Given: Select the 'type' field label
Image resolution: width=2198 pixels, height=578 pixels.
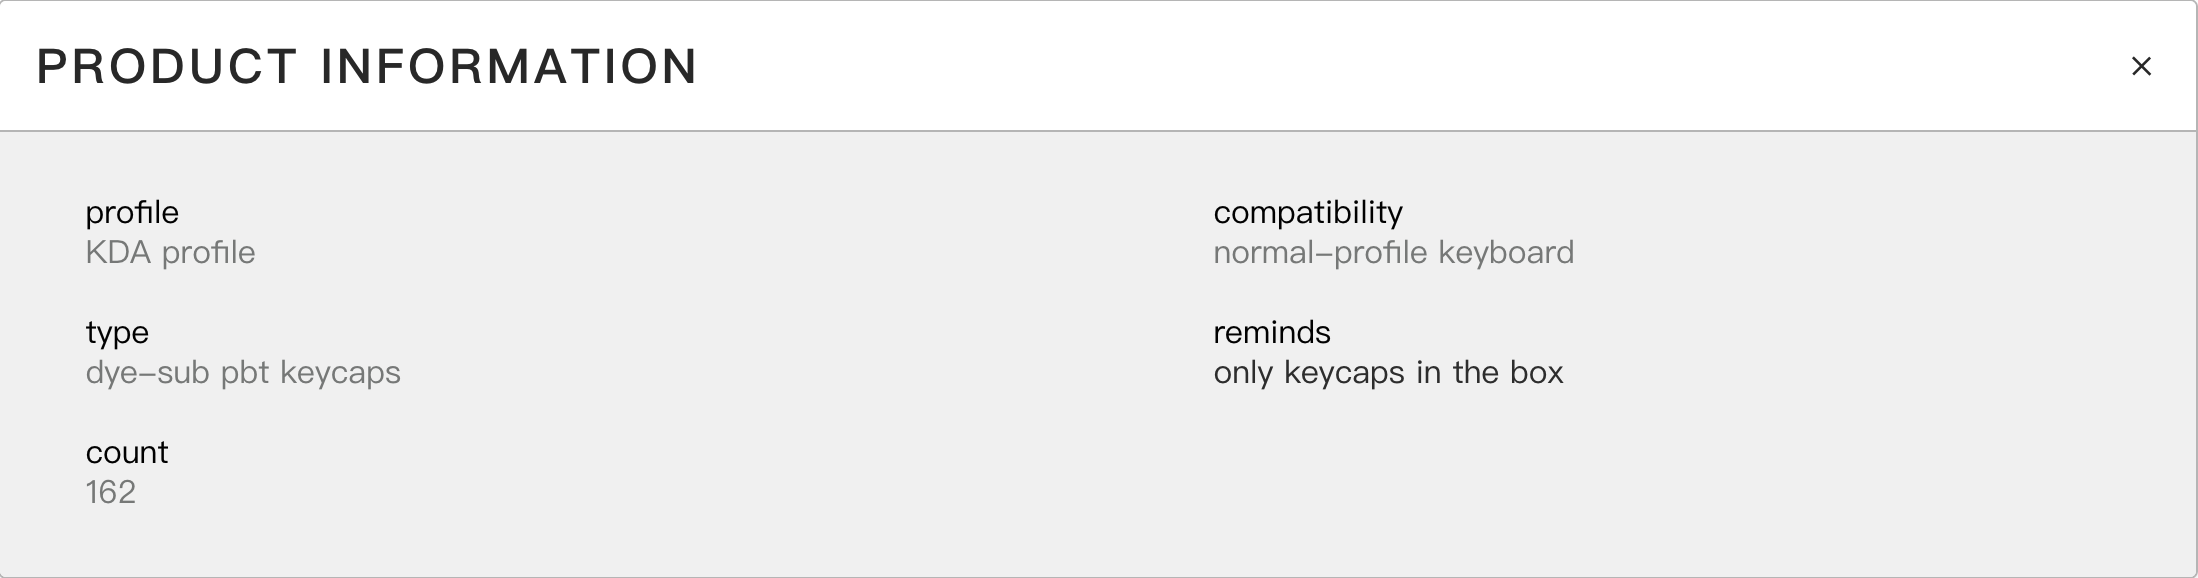Looking at the screenshot, I should tap(117, 332).
